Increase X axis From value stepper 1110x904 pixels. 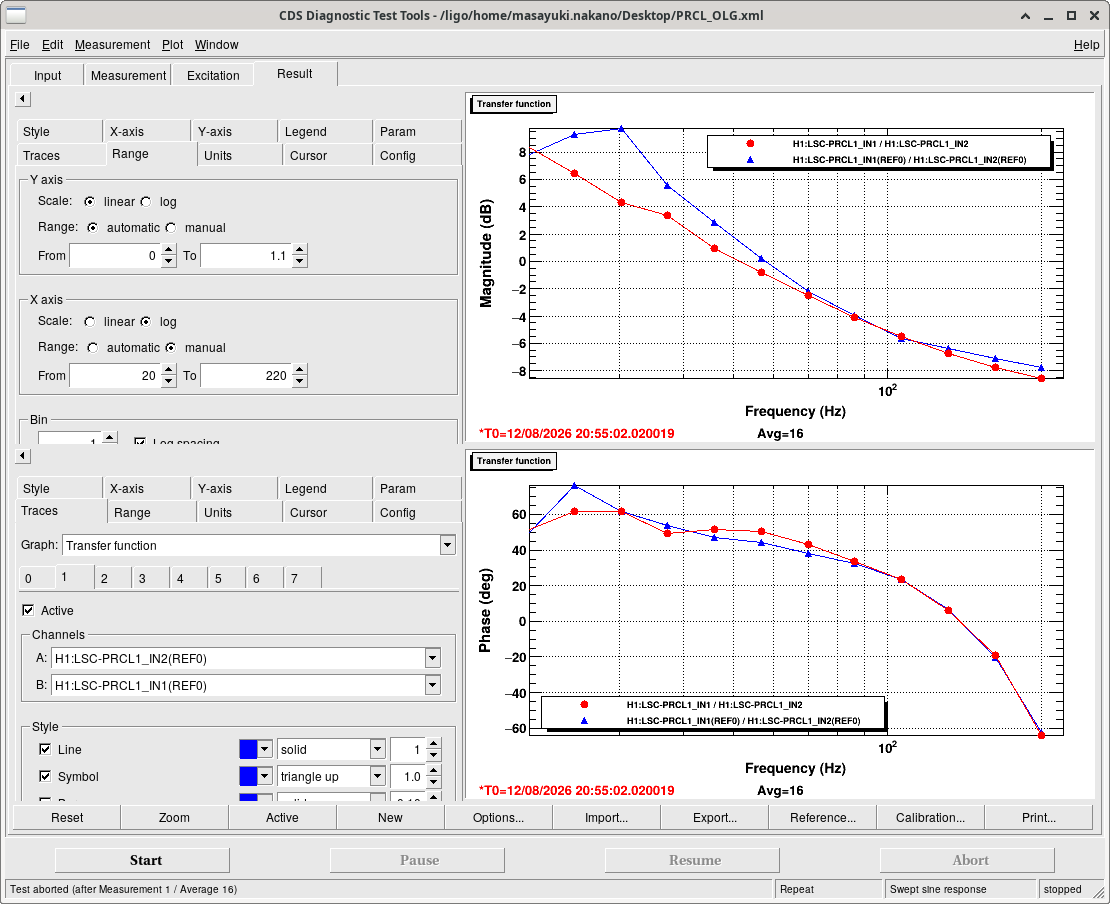(x=168, y=370)
